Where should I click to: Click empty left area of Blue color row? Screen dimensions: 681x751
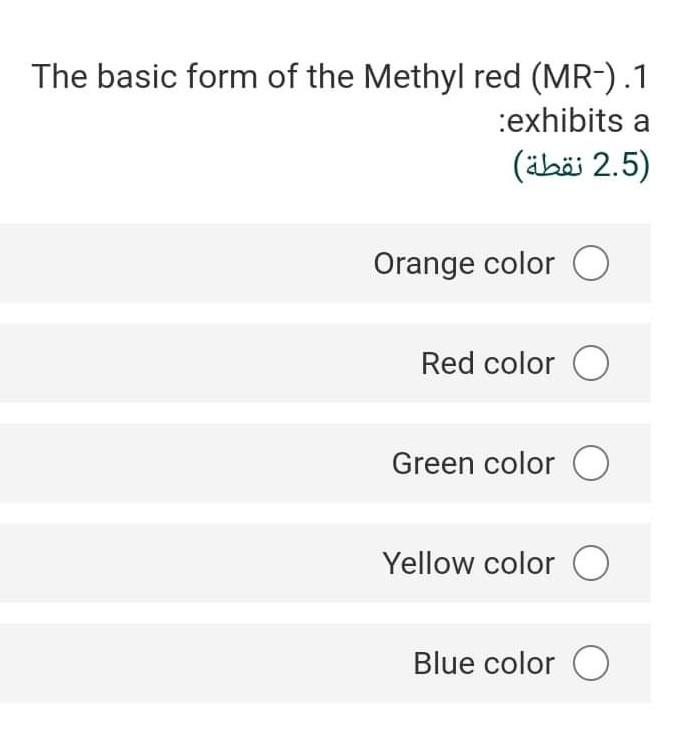(x=150, y=664)
